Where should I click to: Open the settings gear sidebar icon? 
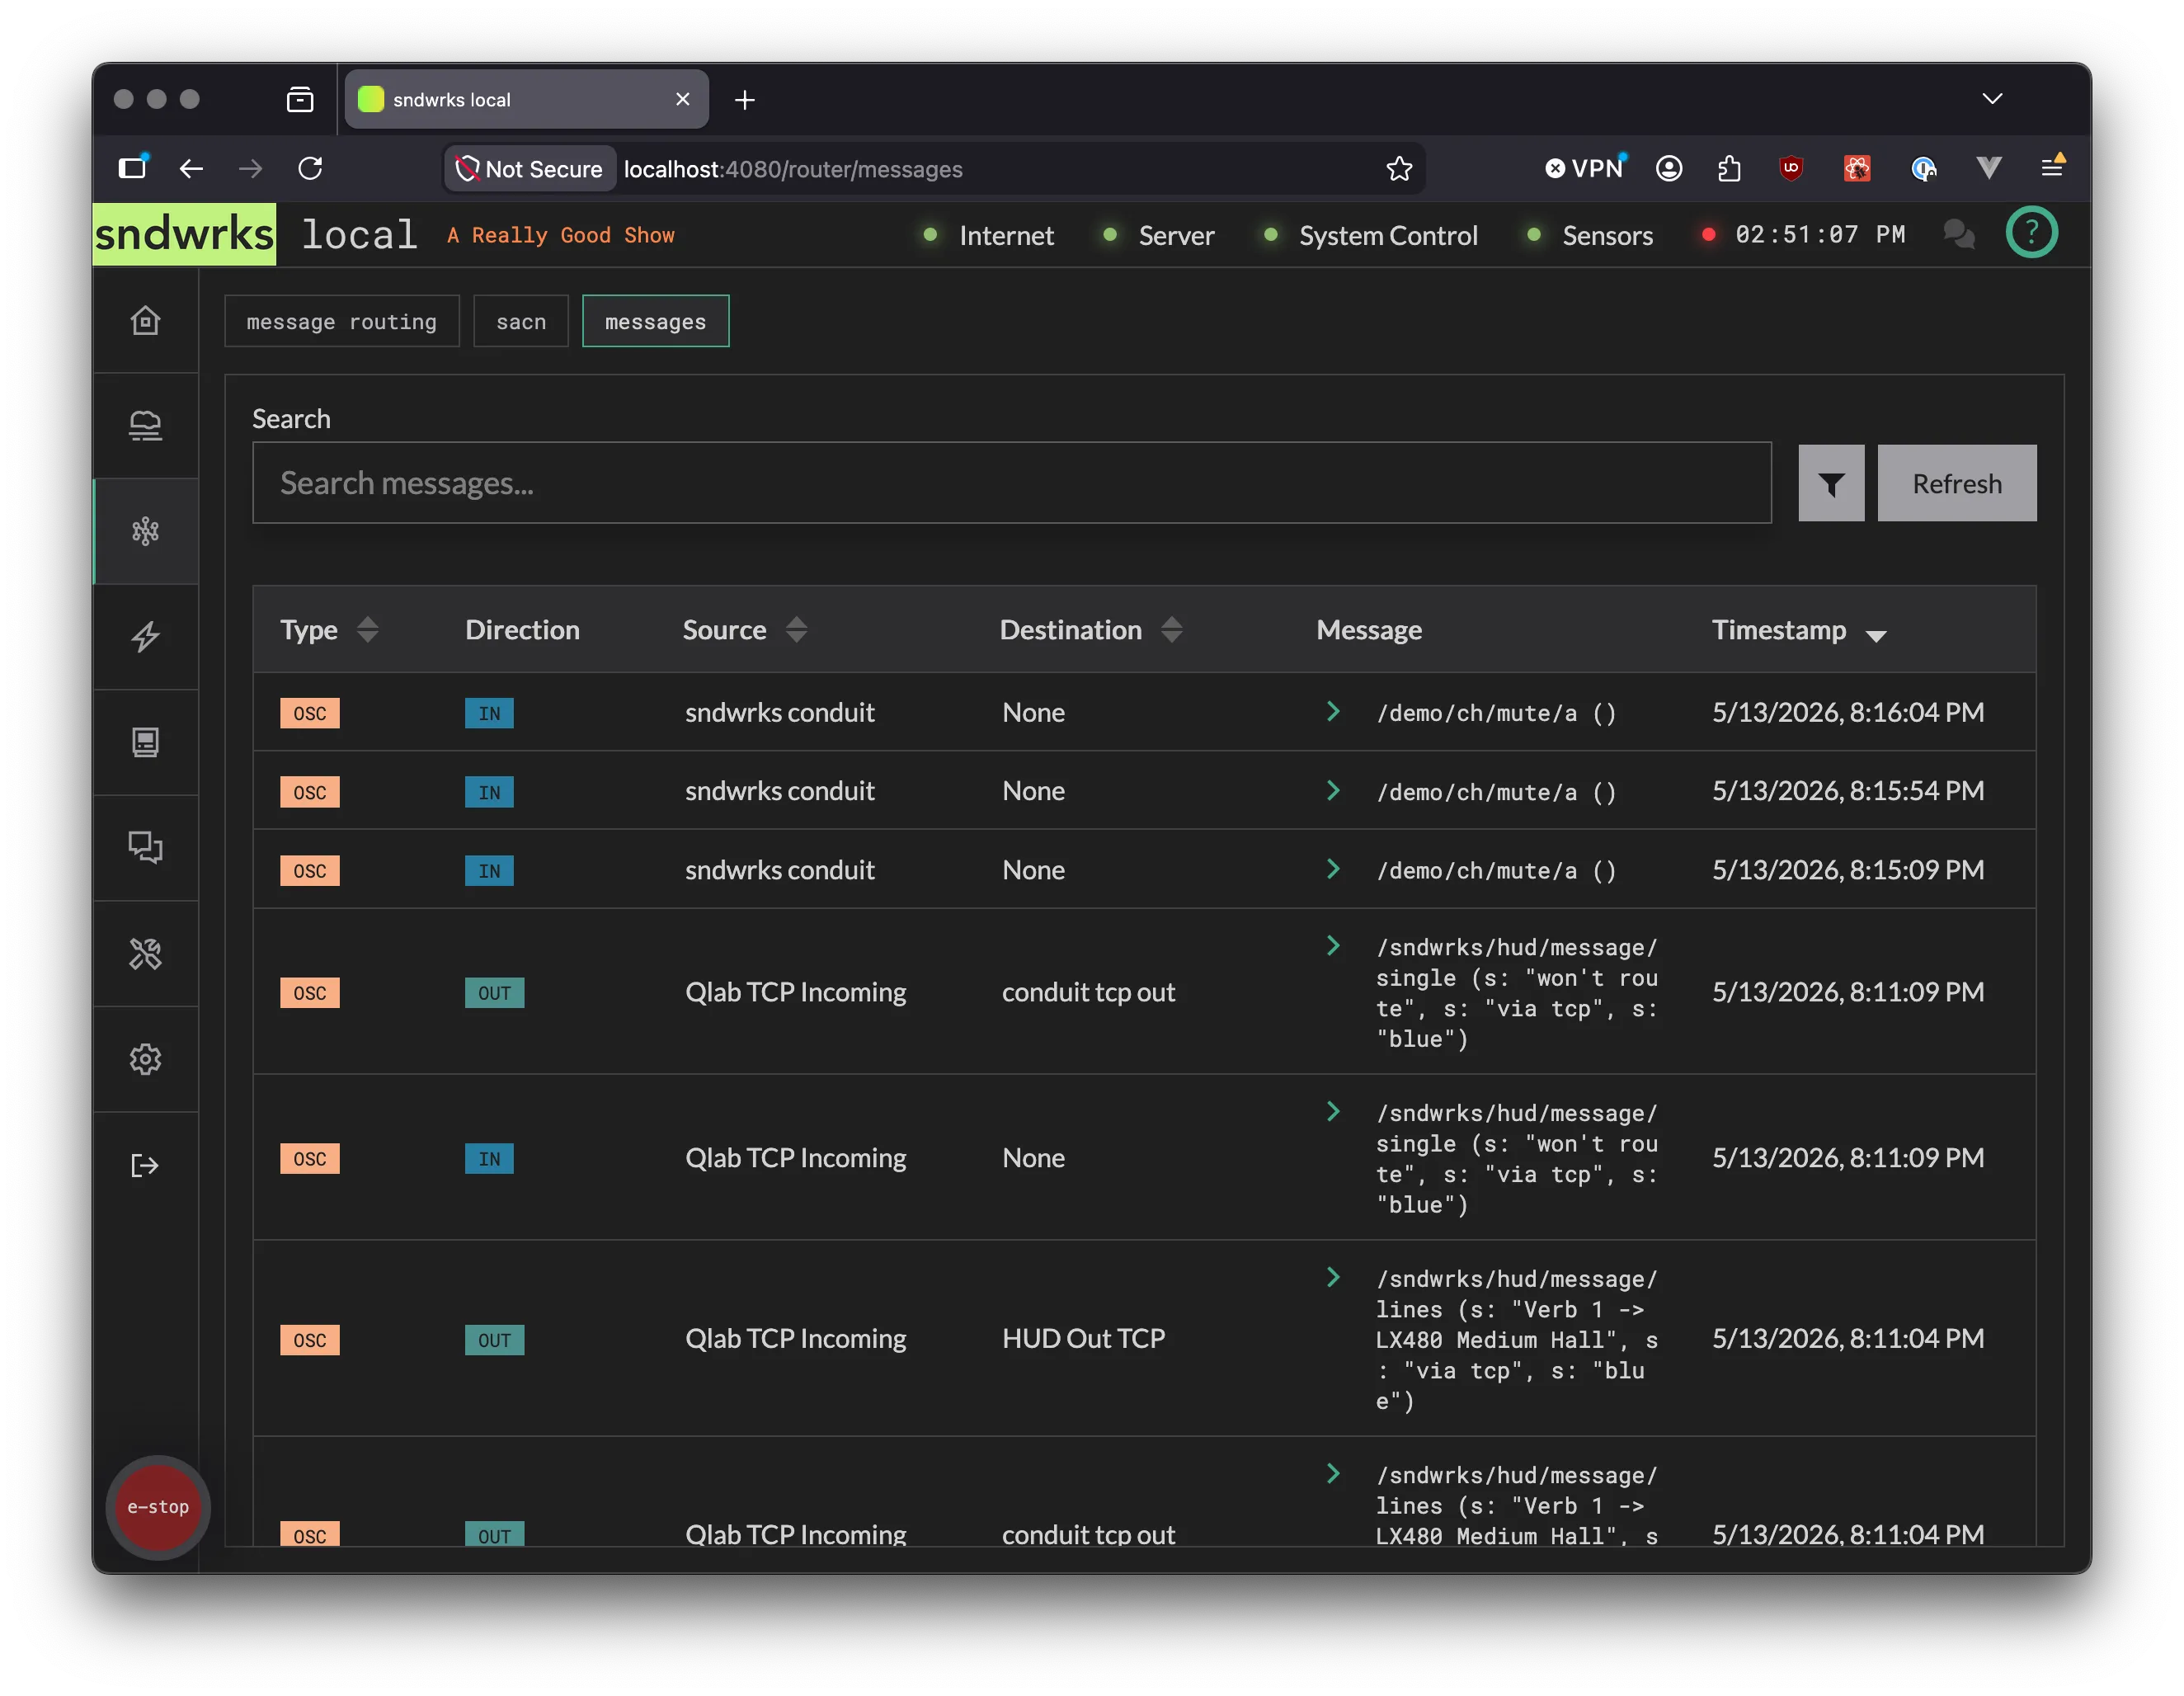[x=146, y=1059]
